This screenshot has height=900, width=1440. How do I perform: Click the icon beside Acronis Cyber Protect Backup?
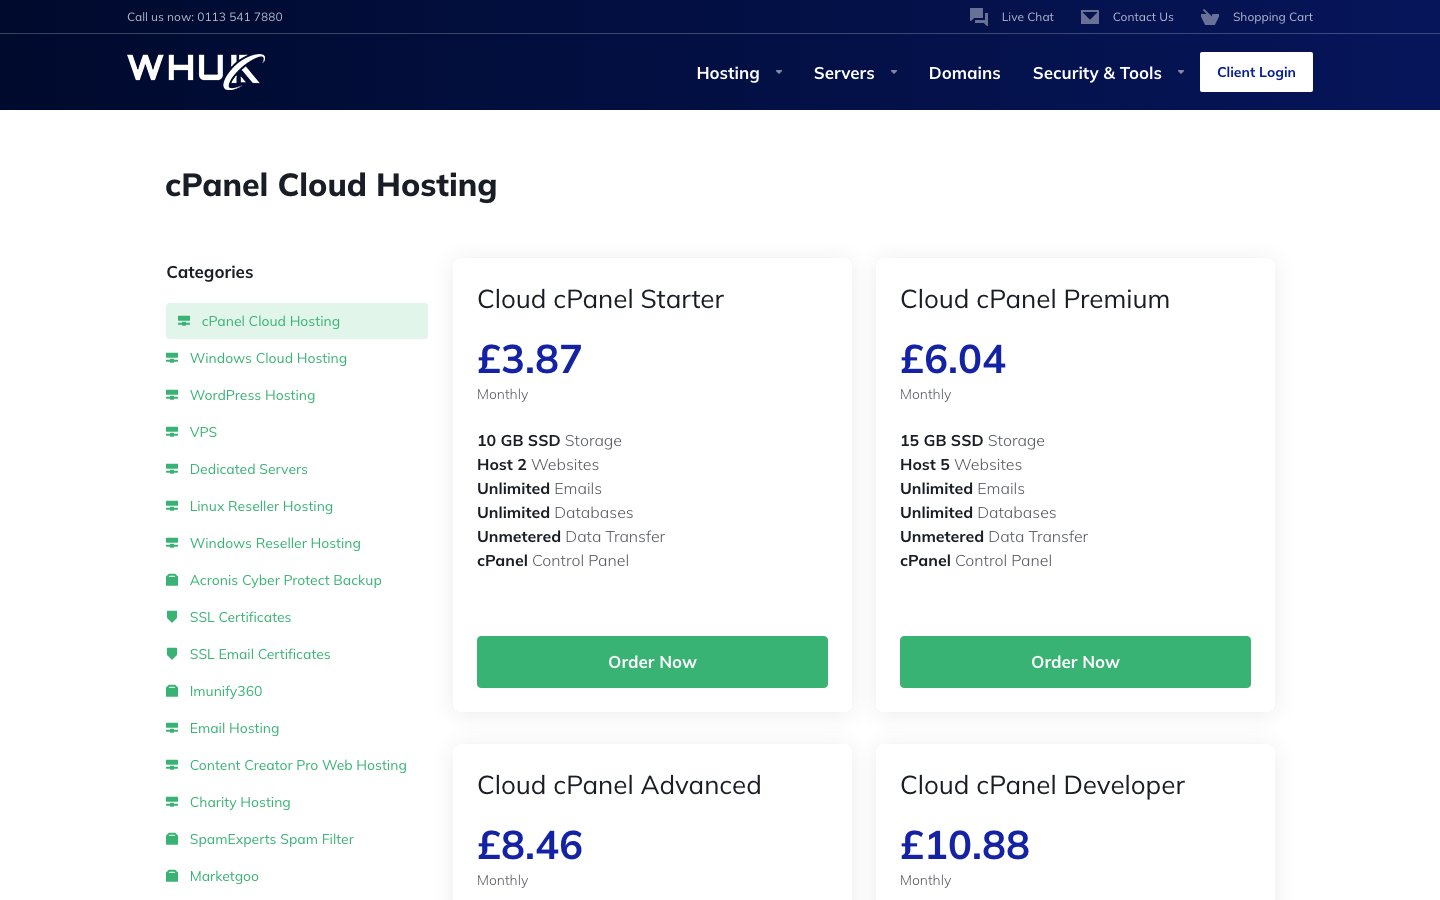[x=172, y=580]
